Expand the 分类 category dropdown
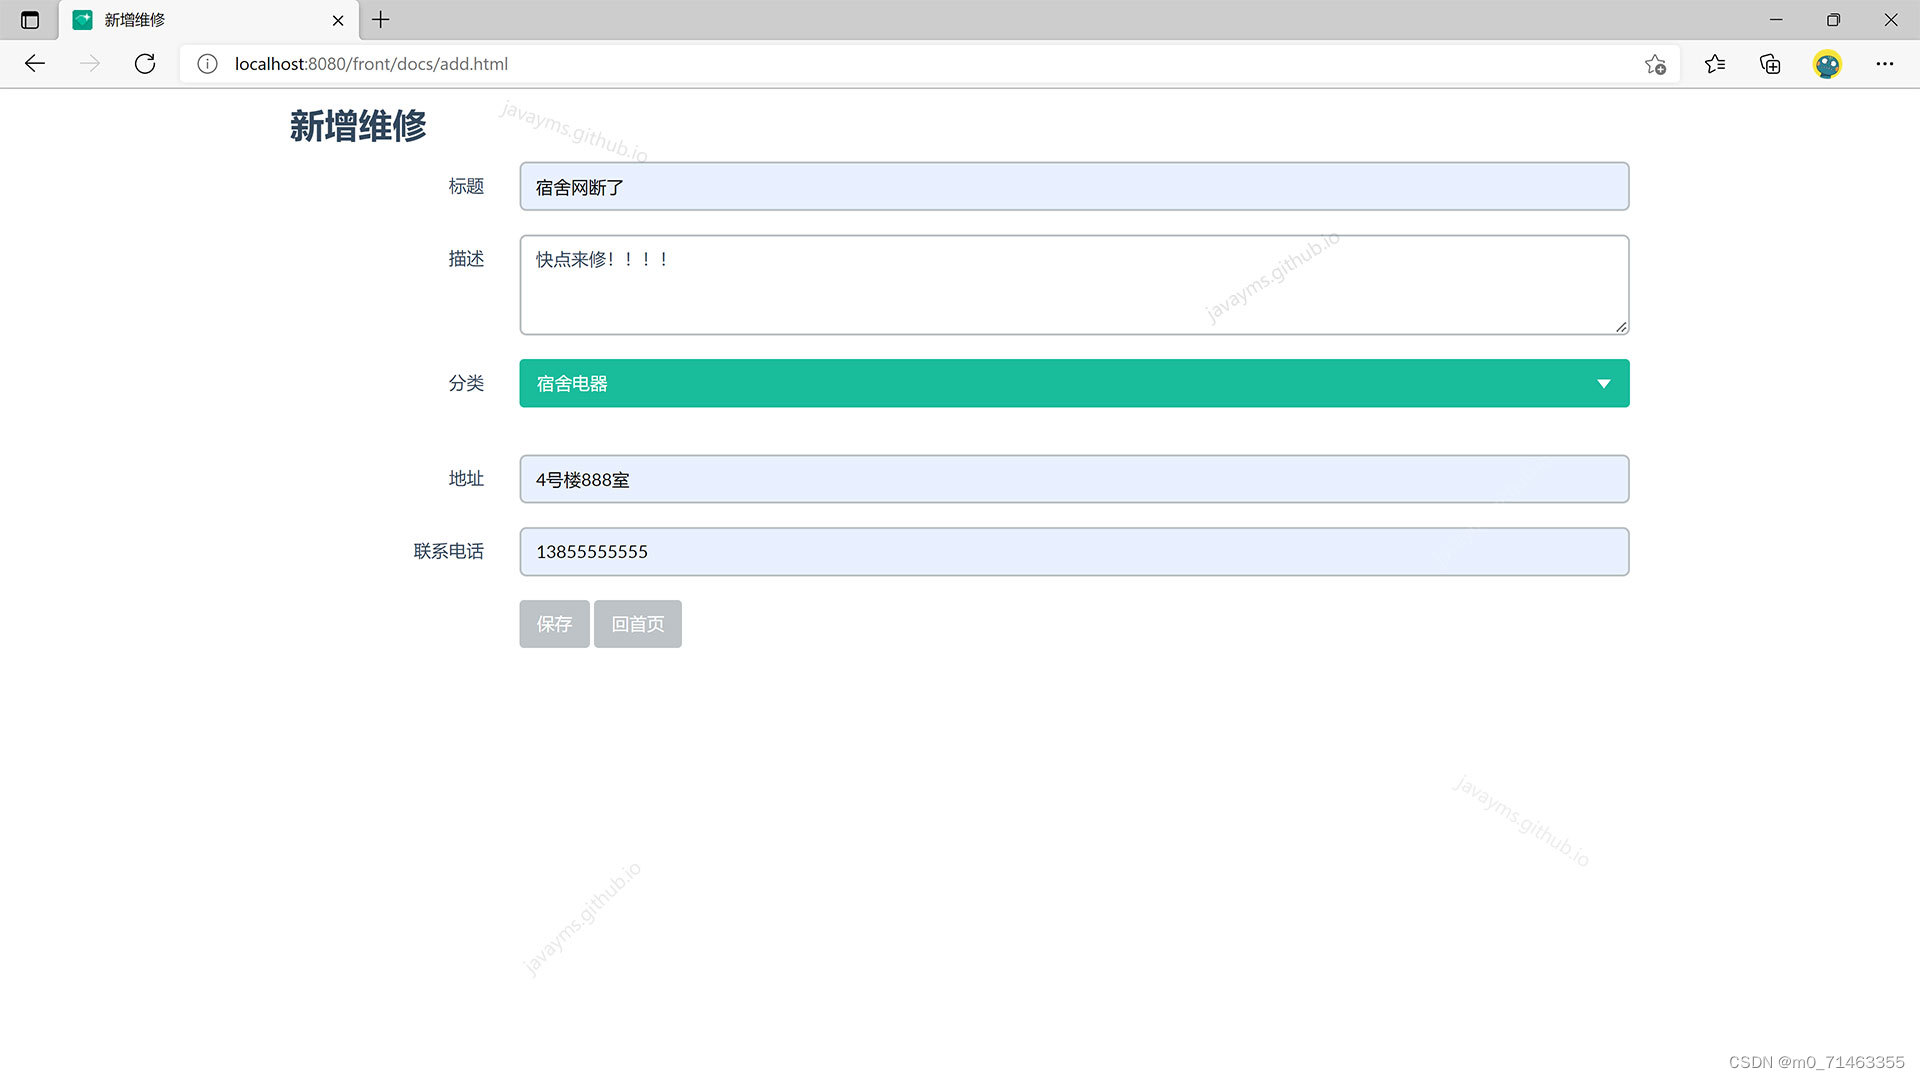This screenshot has width=1920, height=1080. click(x=1073, y=383)
